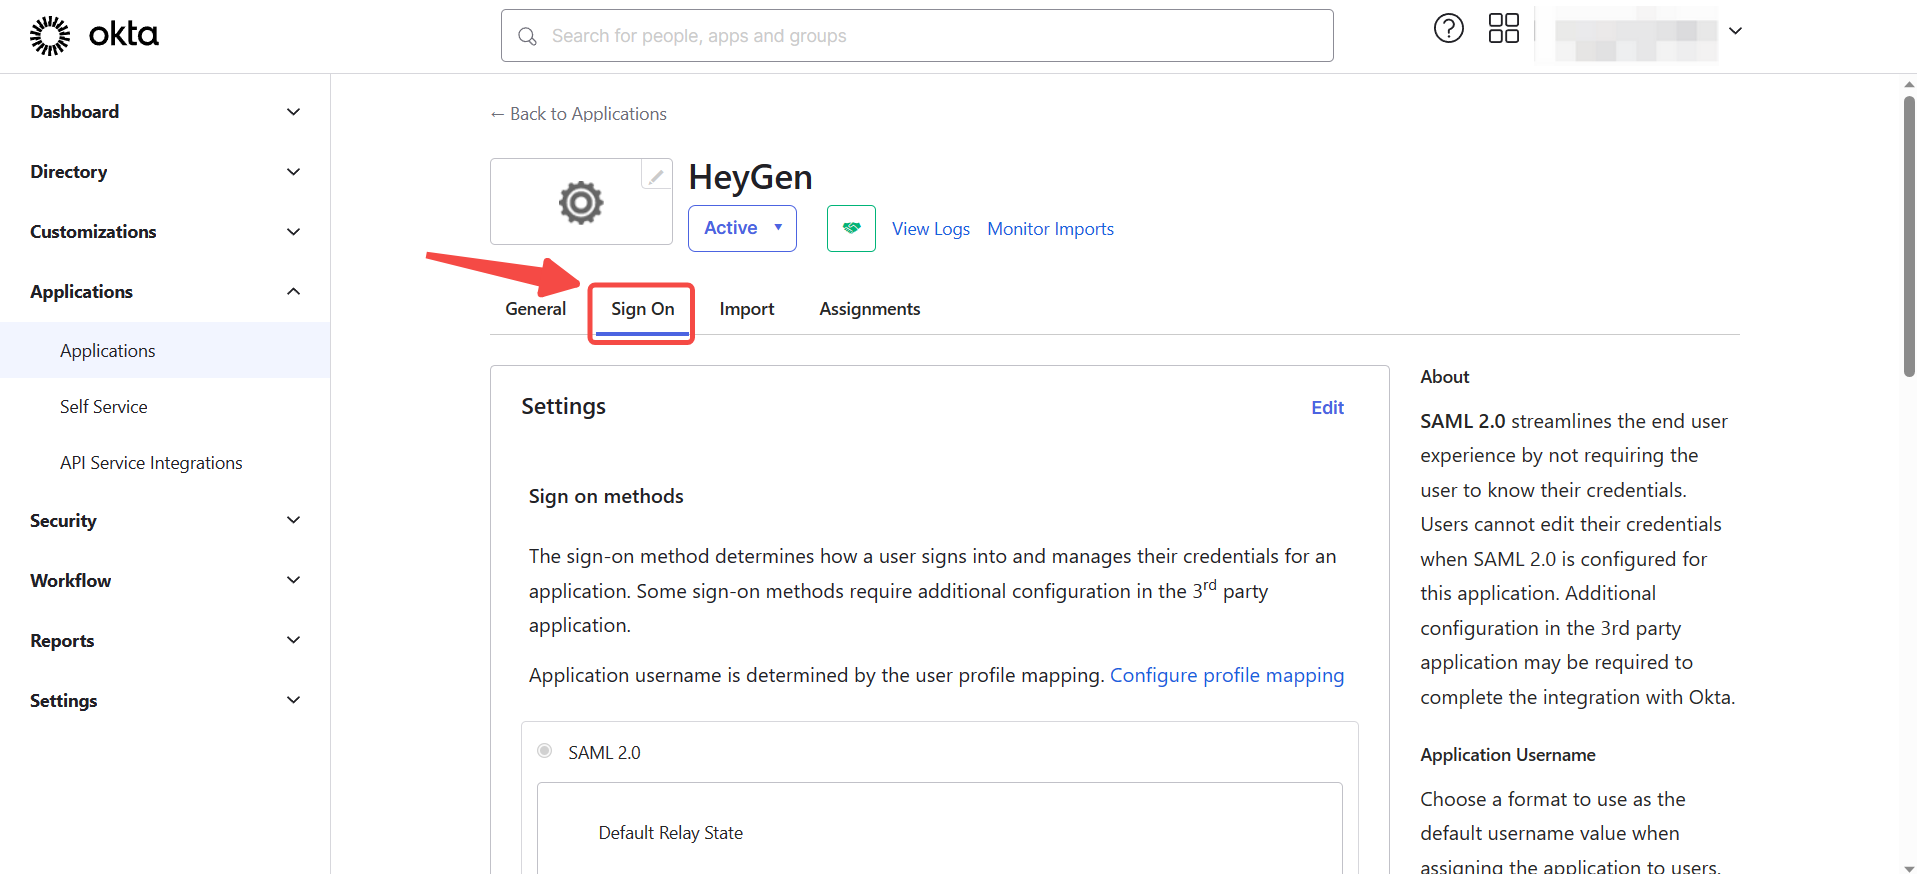This screenshot has height=874, width=1917.
Task: Open the Active status dropdown
Action: pyautogui.click(x=742, y=228)
